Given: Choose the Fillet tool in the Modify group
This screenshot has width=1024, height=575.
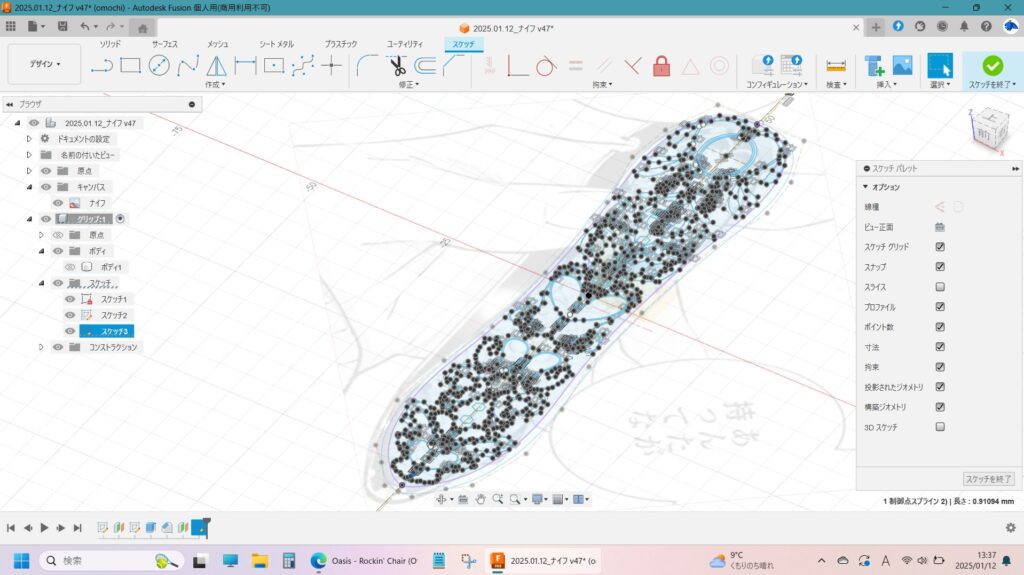Looking at the screenshot, I should point(367,66).
